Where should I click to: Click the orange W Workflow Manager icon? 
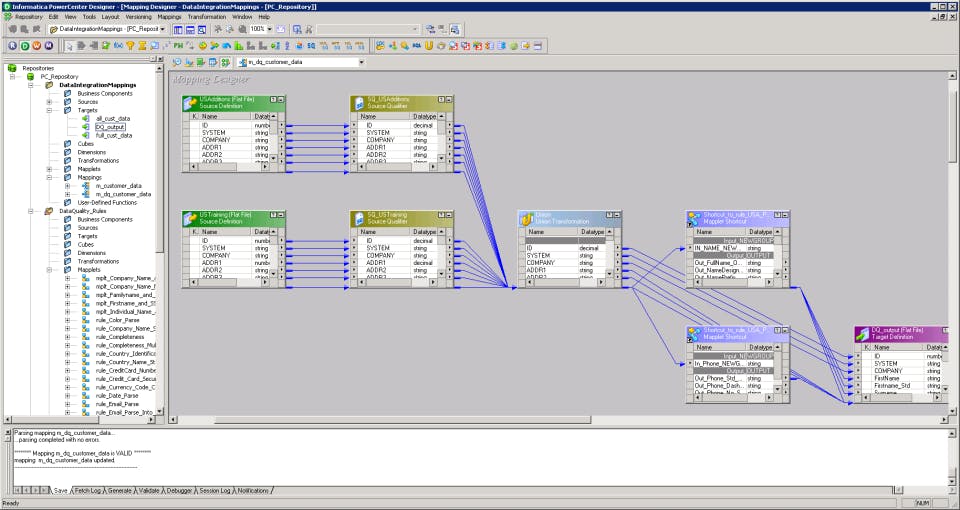(37, 45)
